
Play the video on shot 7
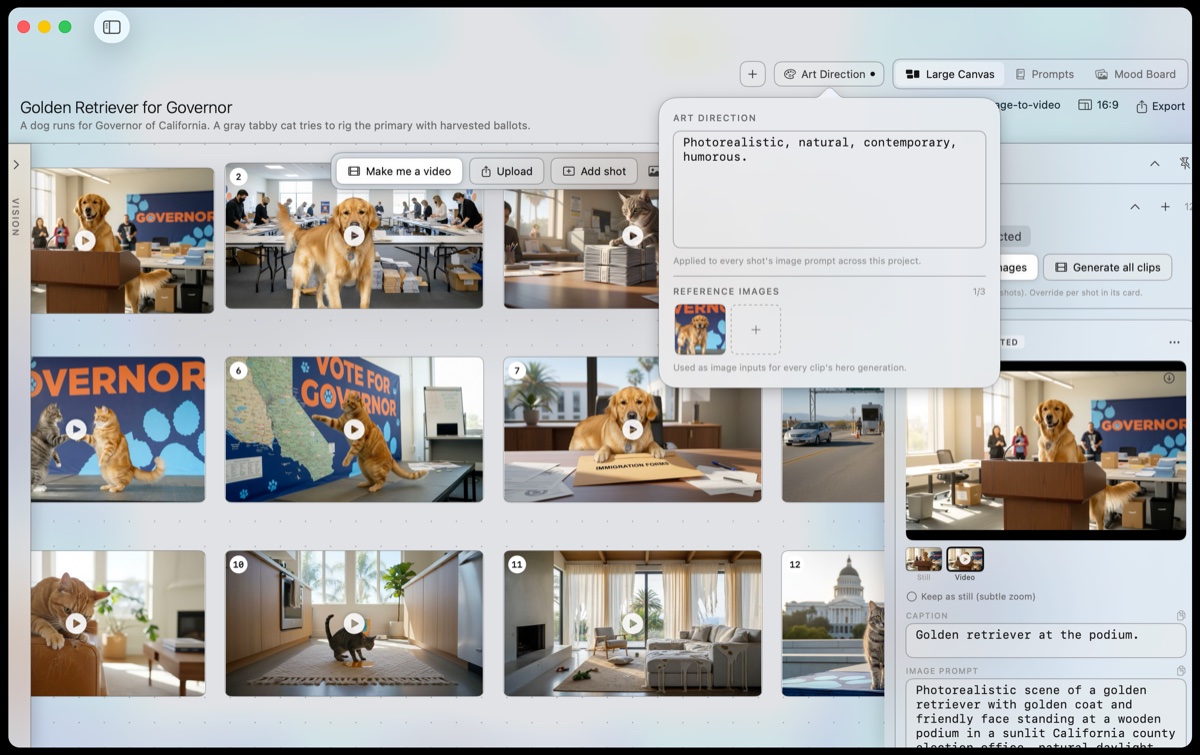(x=632, y=429)
